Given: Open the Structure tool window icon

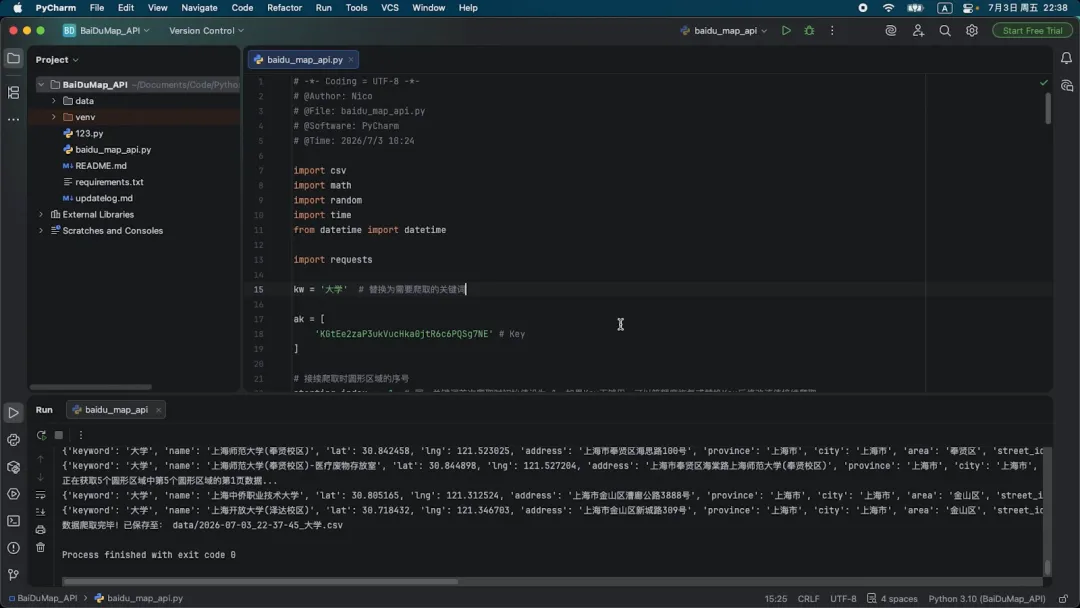Looking at the screenshot, I should [13, 92].
